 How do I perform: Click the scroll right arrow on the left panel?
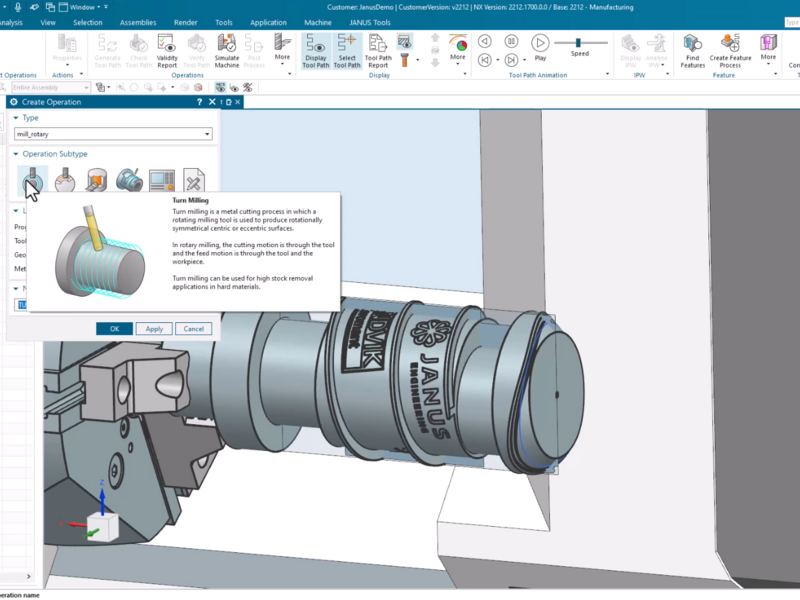pos(29,577)
